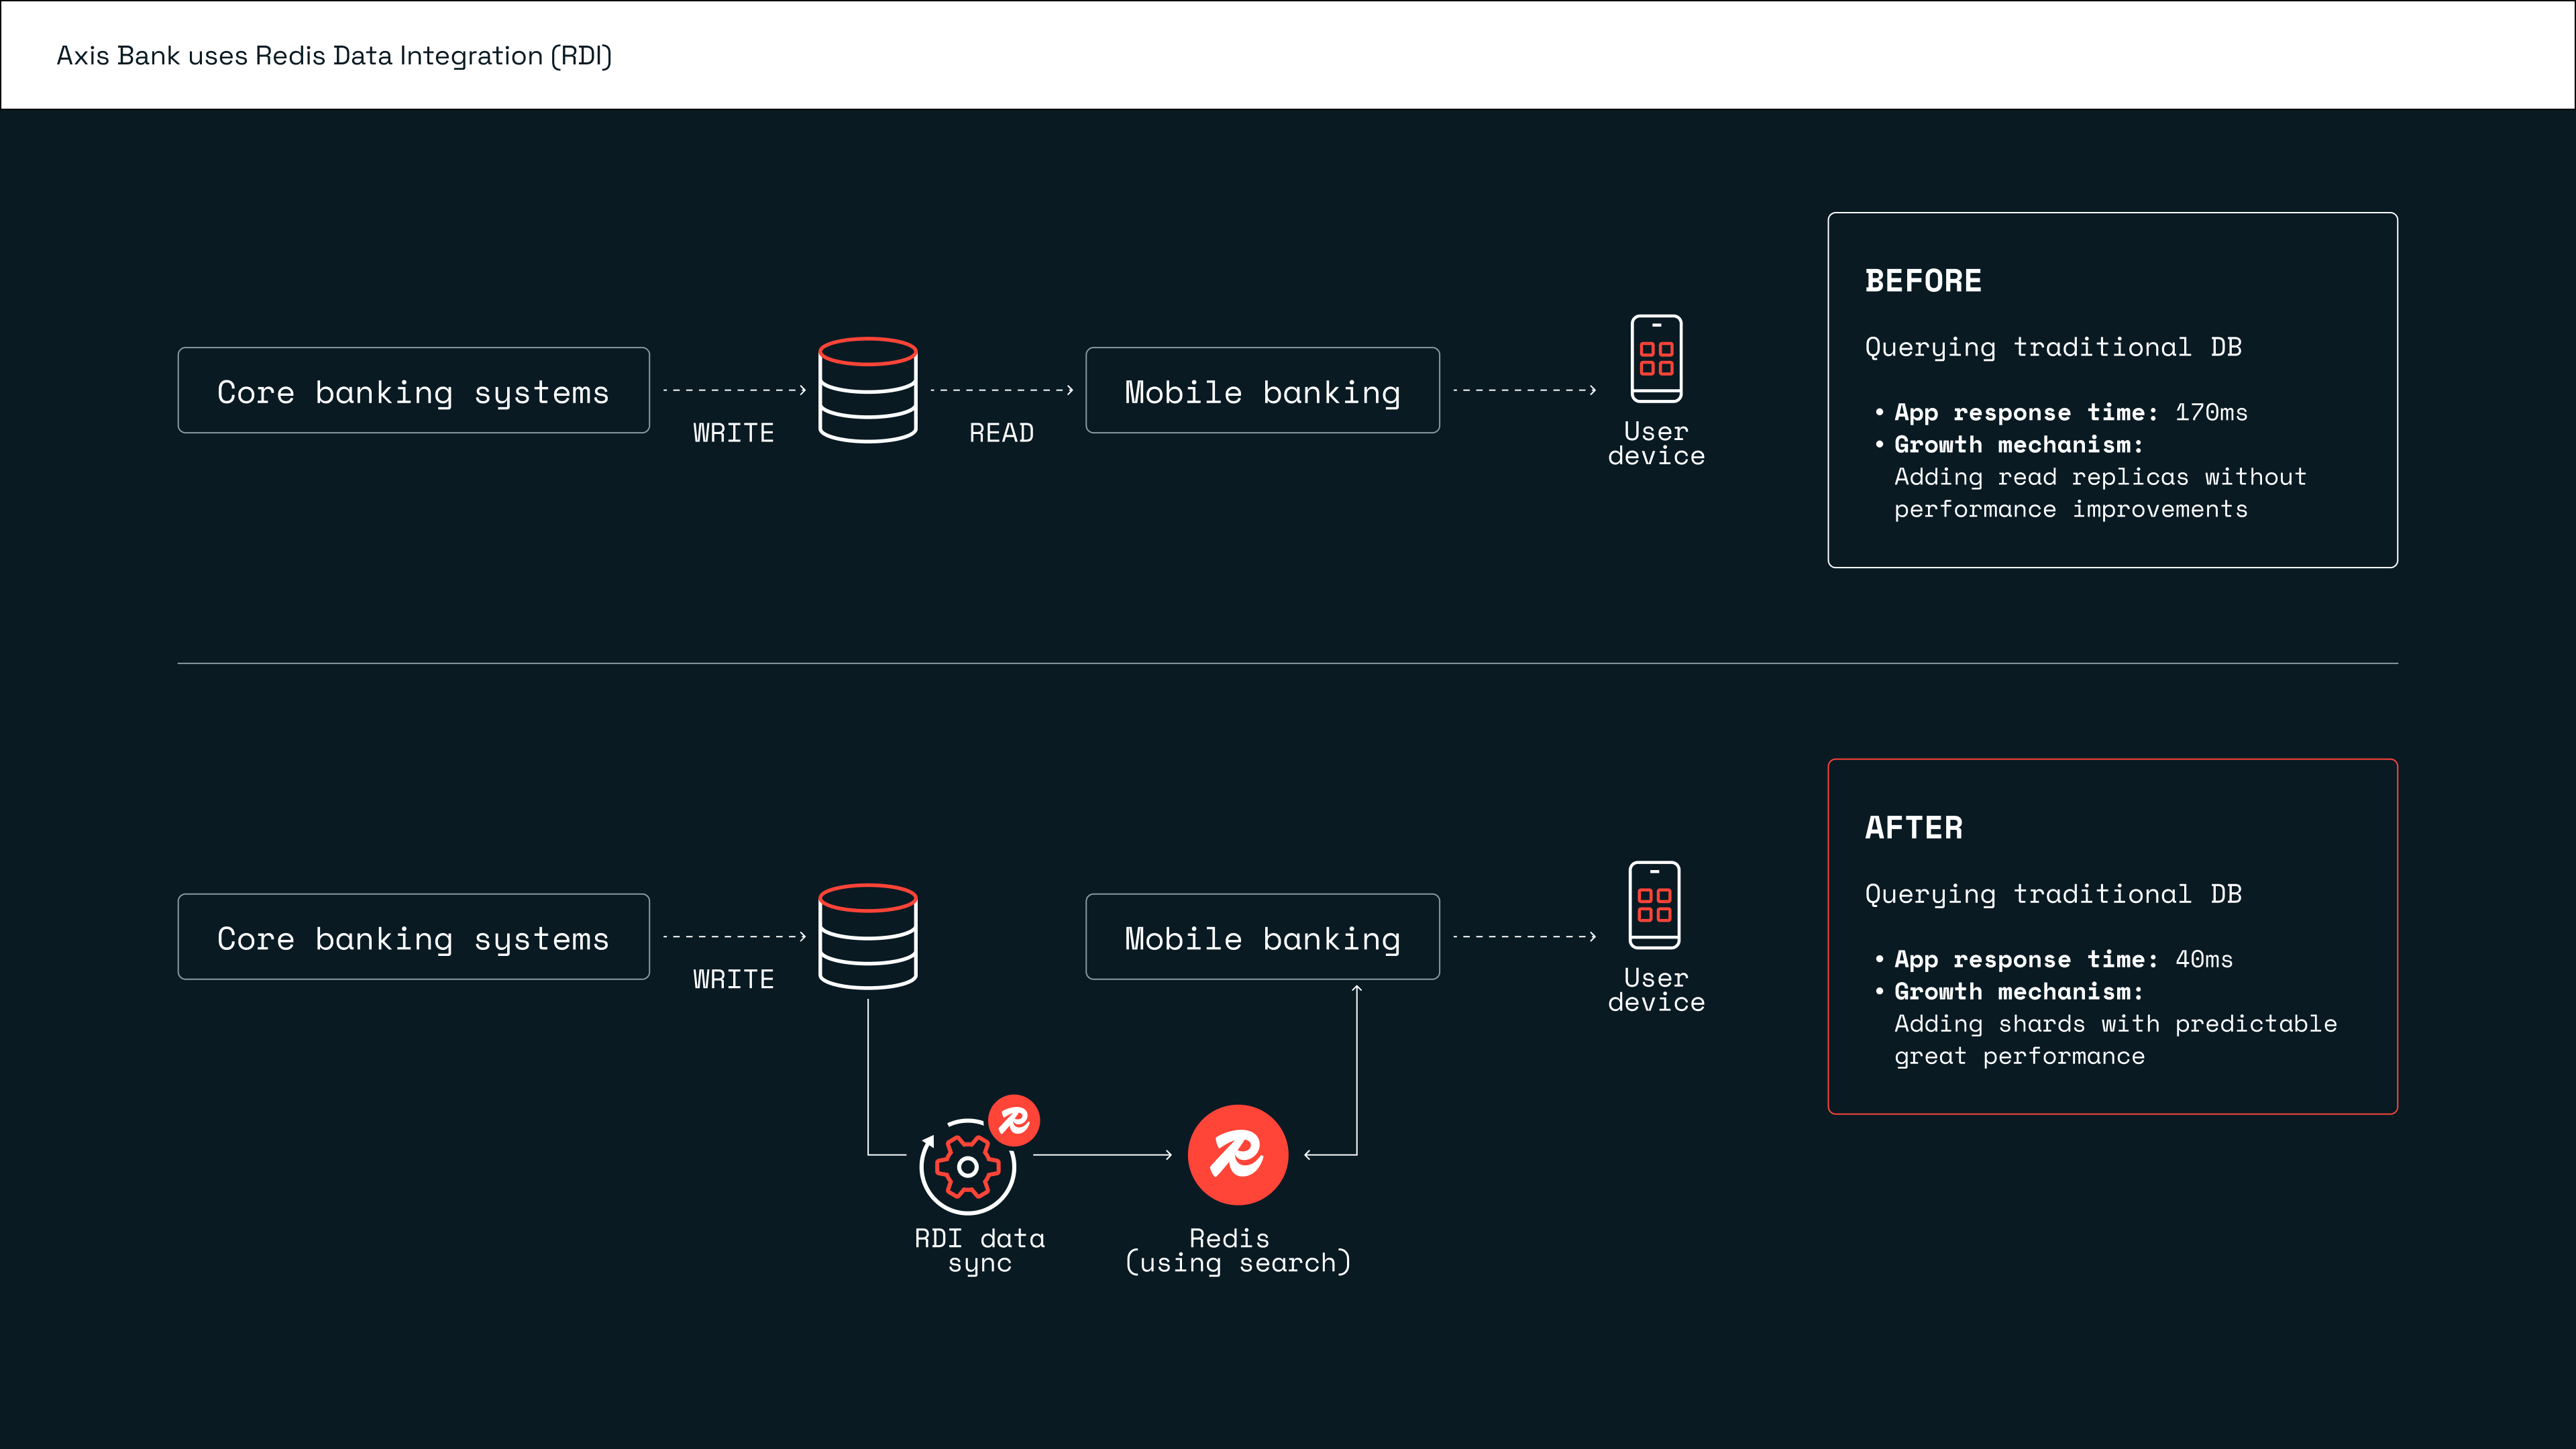
Task: Click the top Core banking systems box
Action: (x=413, y=391)
